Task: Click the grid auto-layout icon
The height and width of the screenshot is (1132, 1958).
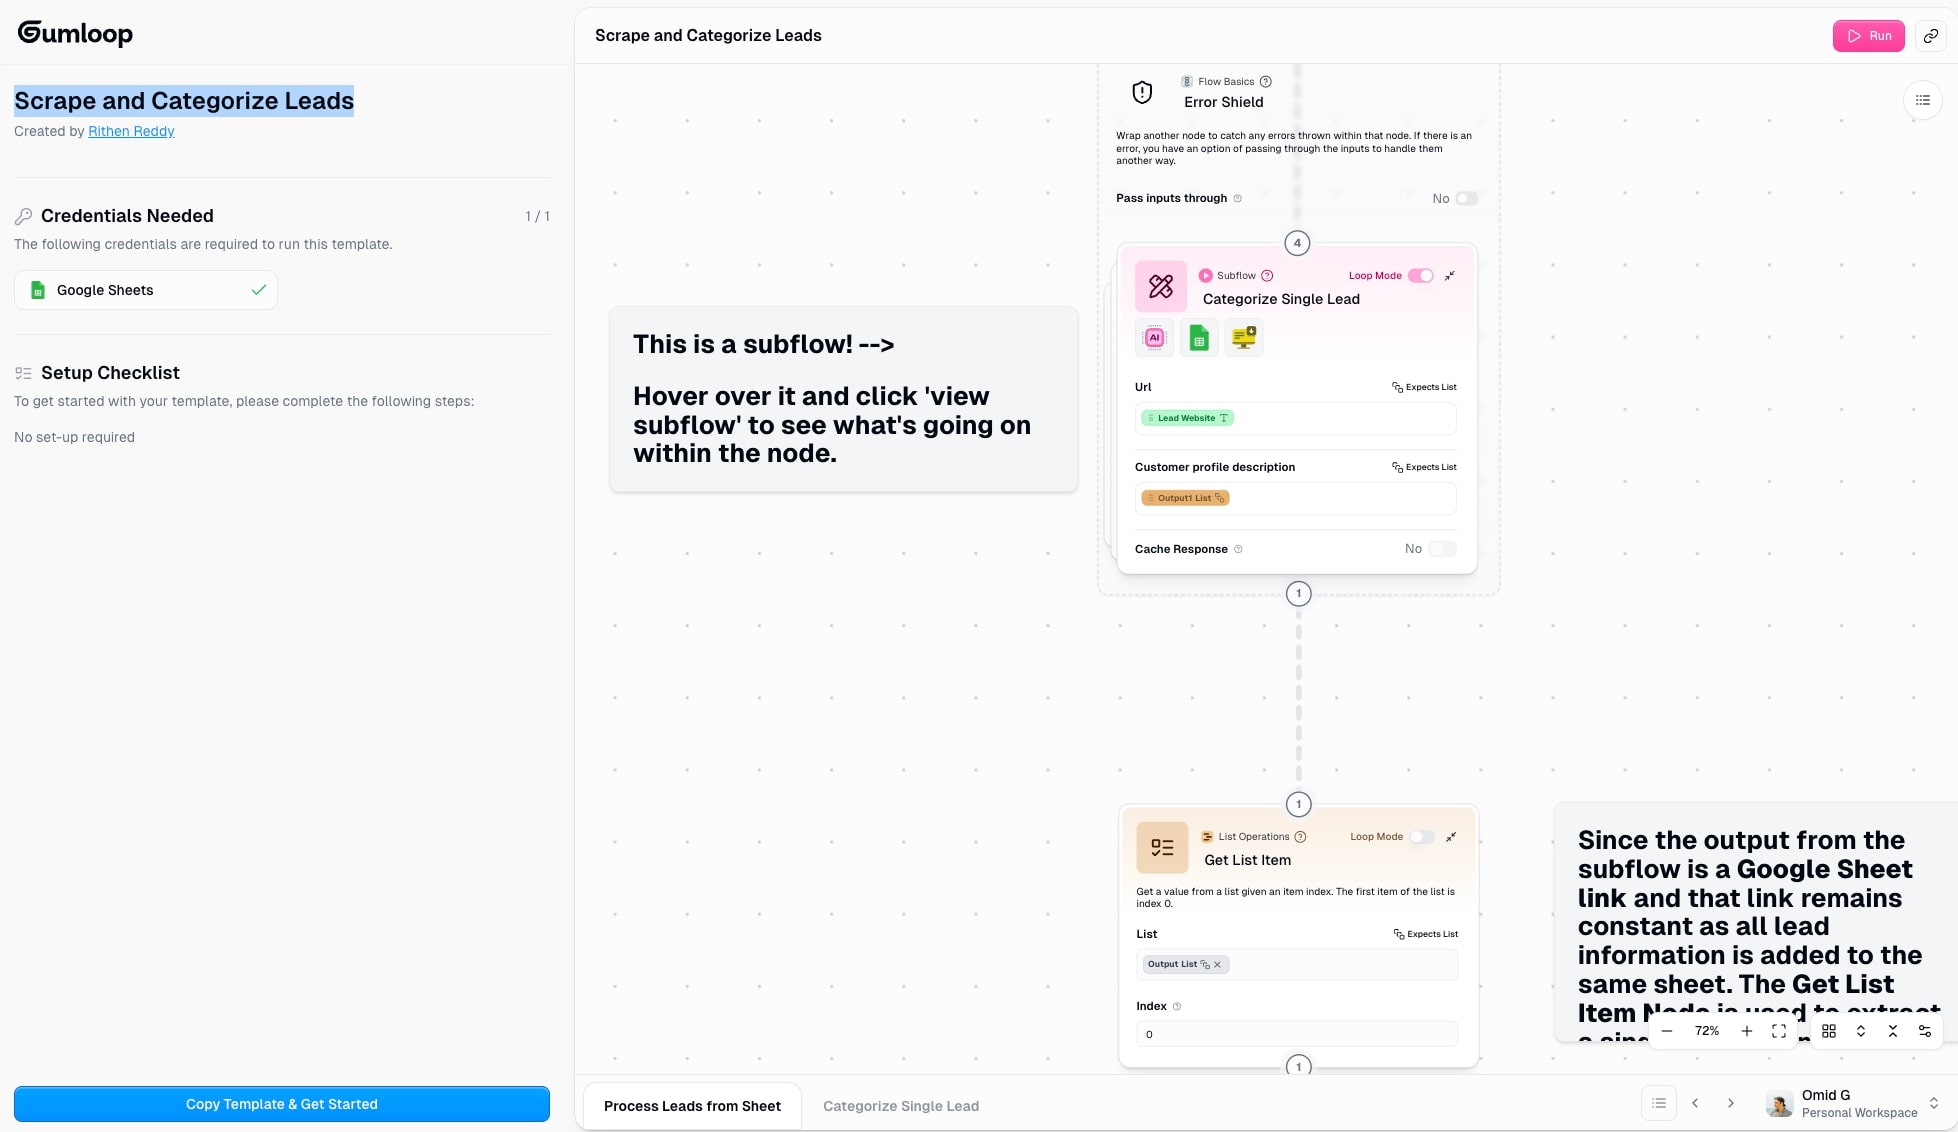Action: click(x=1829, y=1031)
